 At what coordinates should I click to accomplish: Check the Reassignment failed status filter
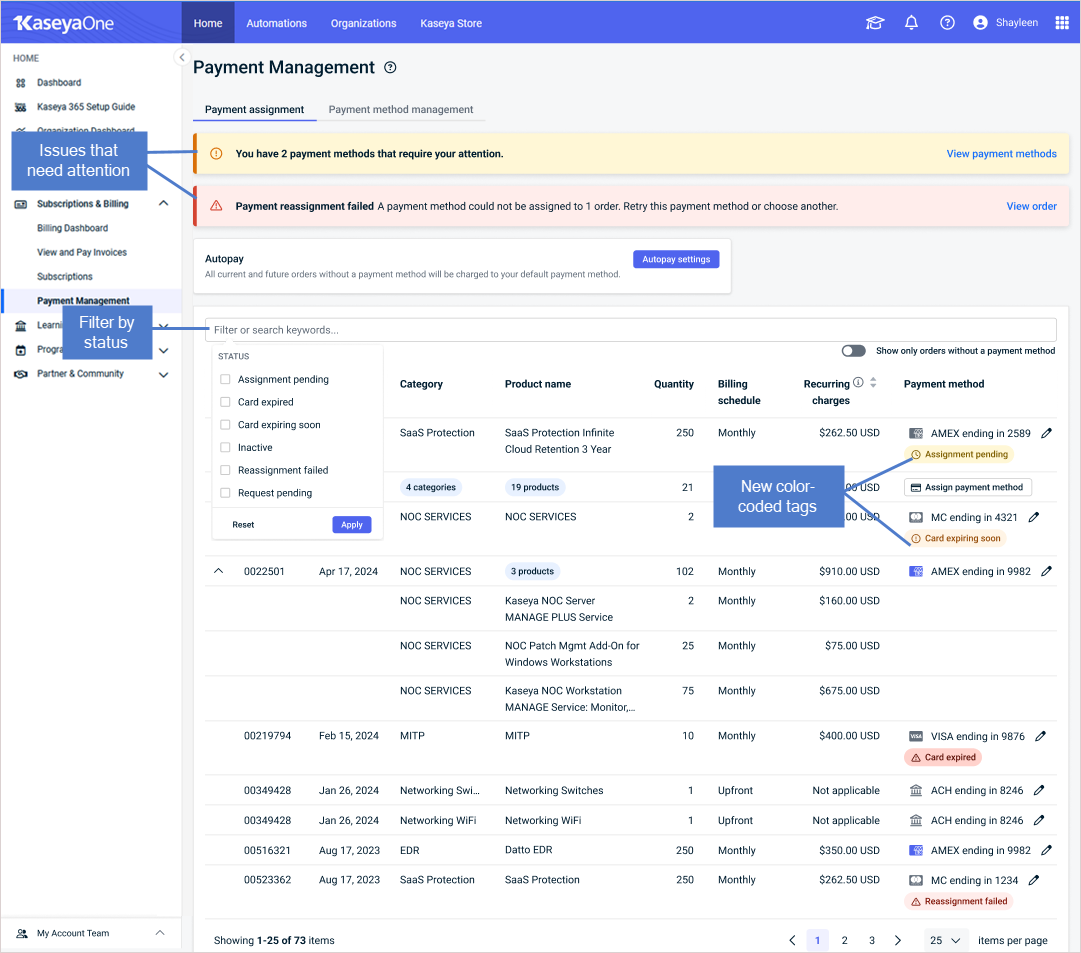[x=225, y=470]
